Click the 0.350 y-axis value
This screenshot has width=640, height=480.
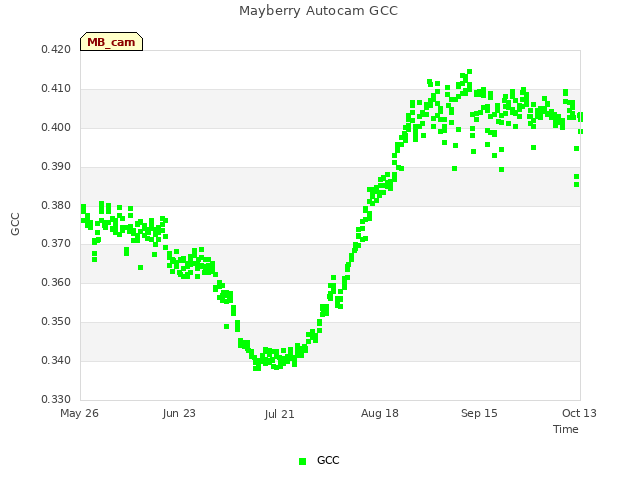[56, 322]
